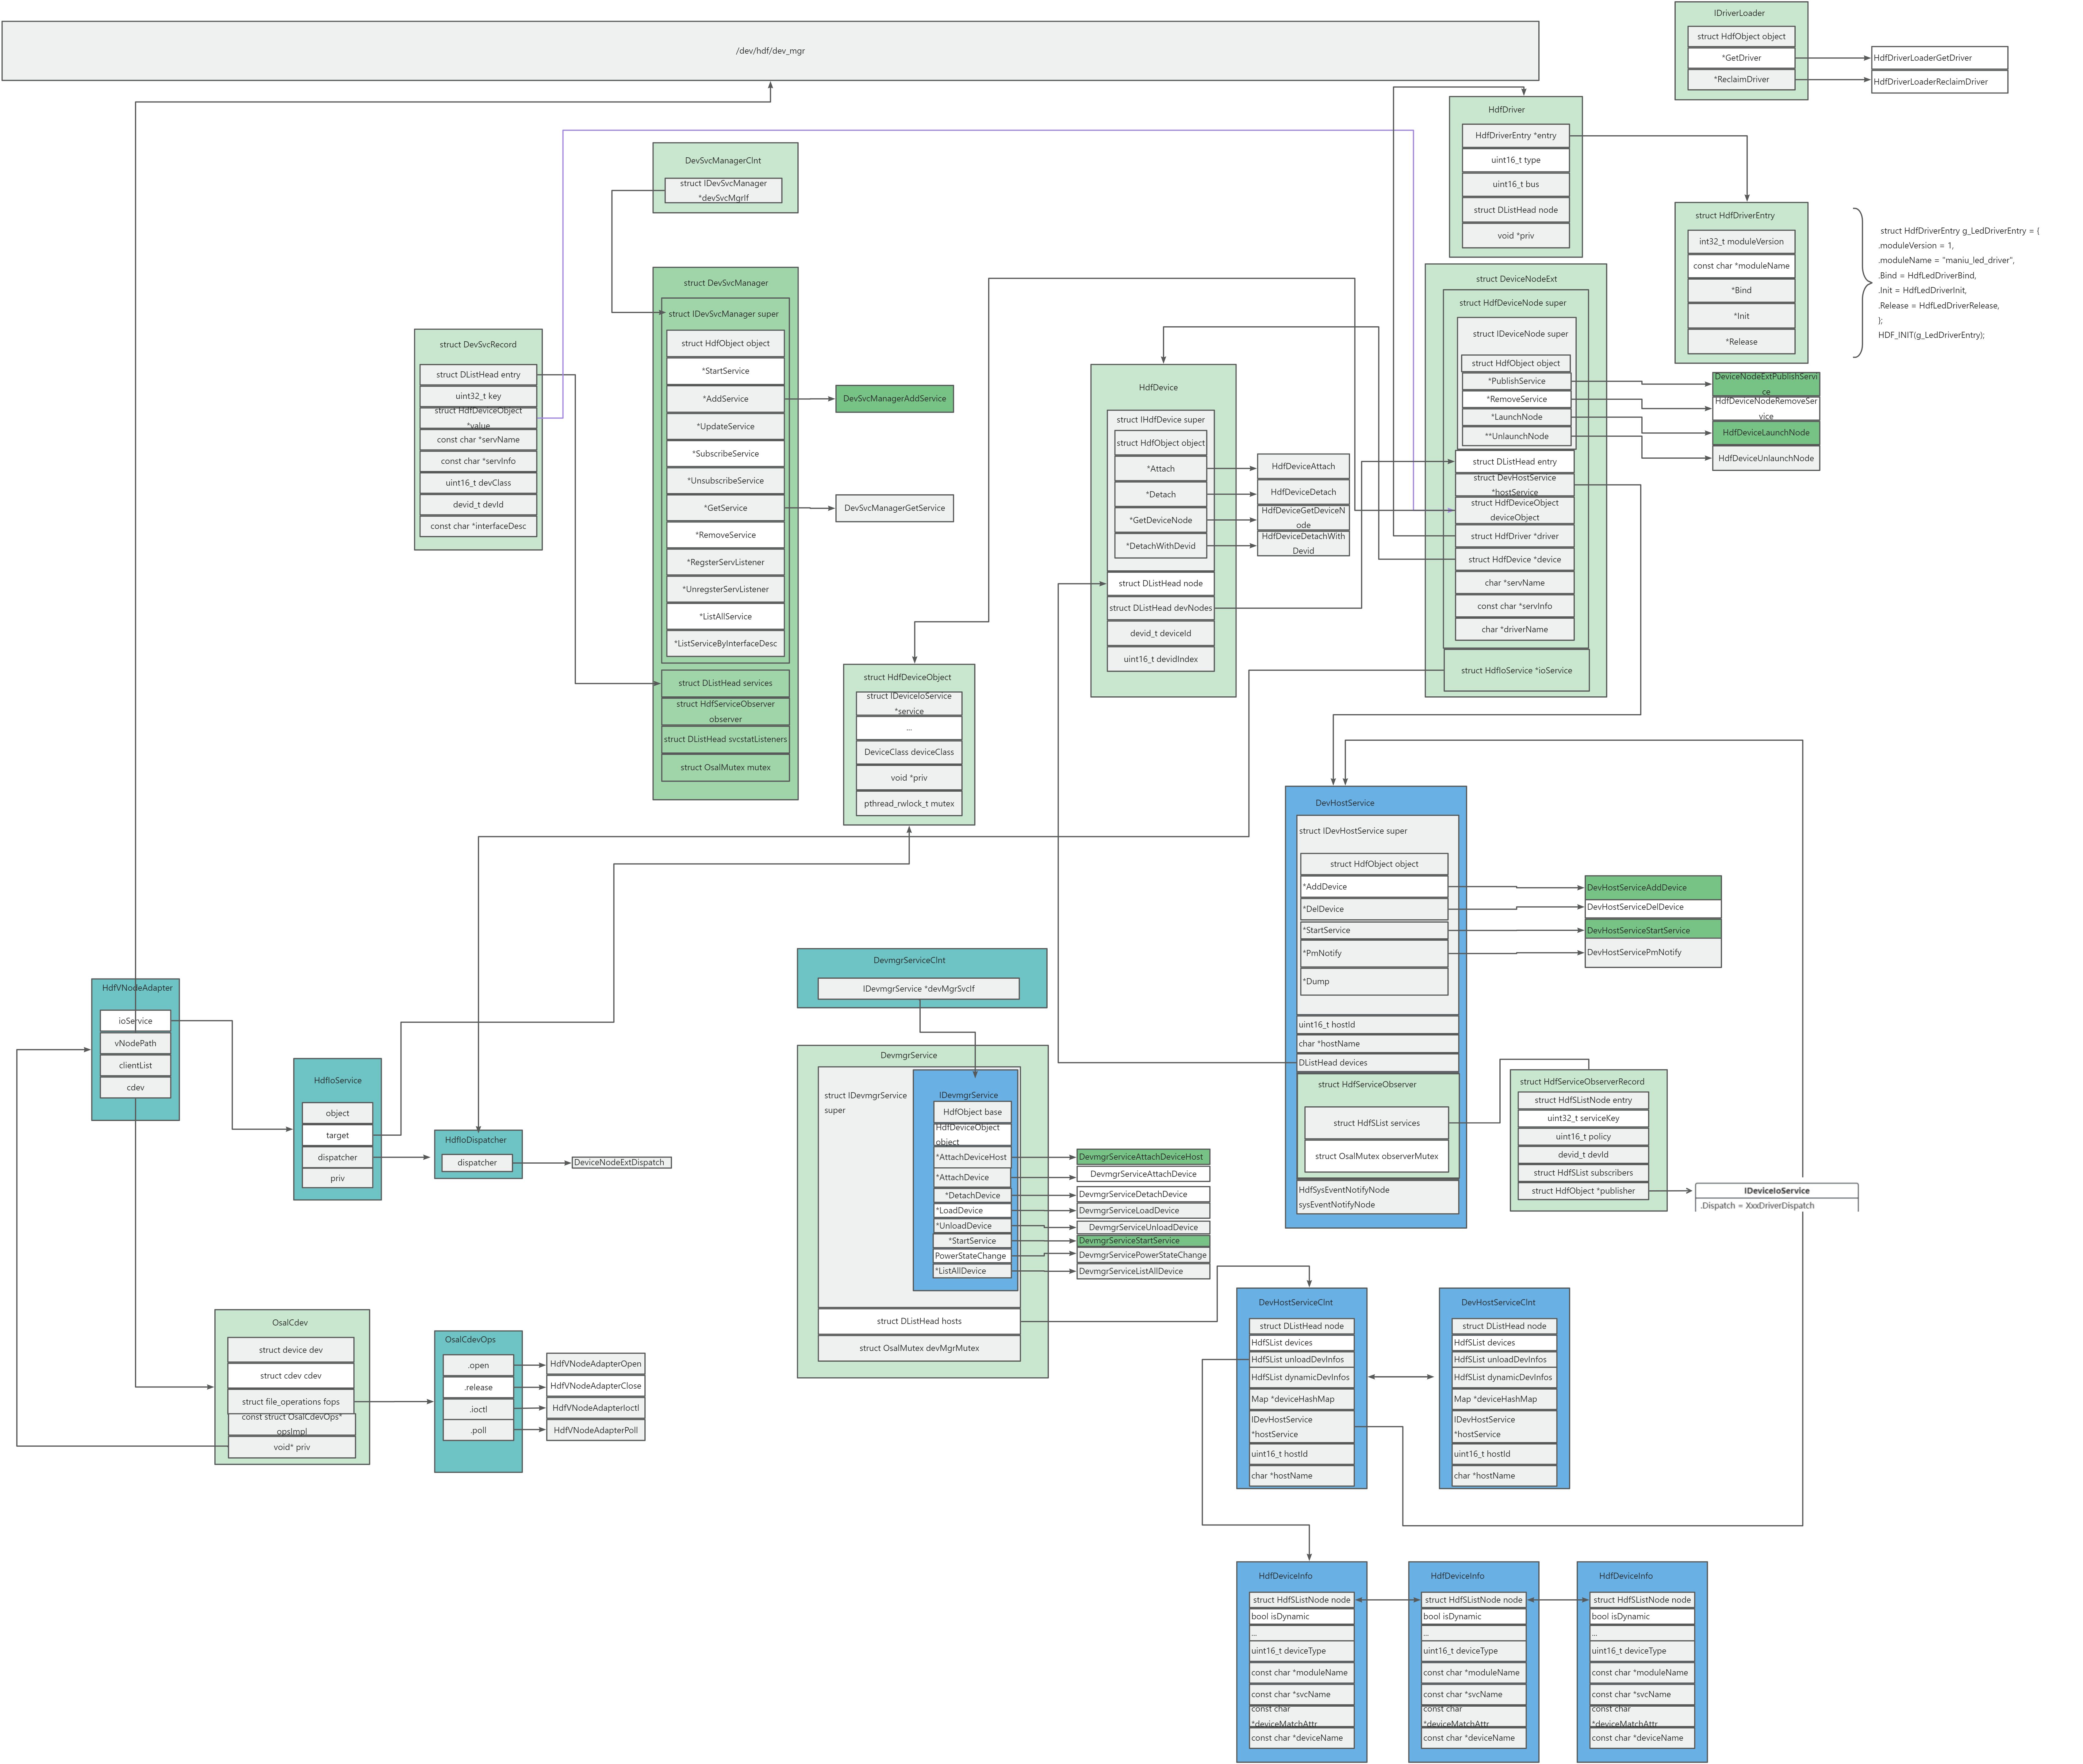Click the pthread_rwlock_t mutex field

point(909,804)
